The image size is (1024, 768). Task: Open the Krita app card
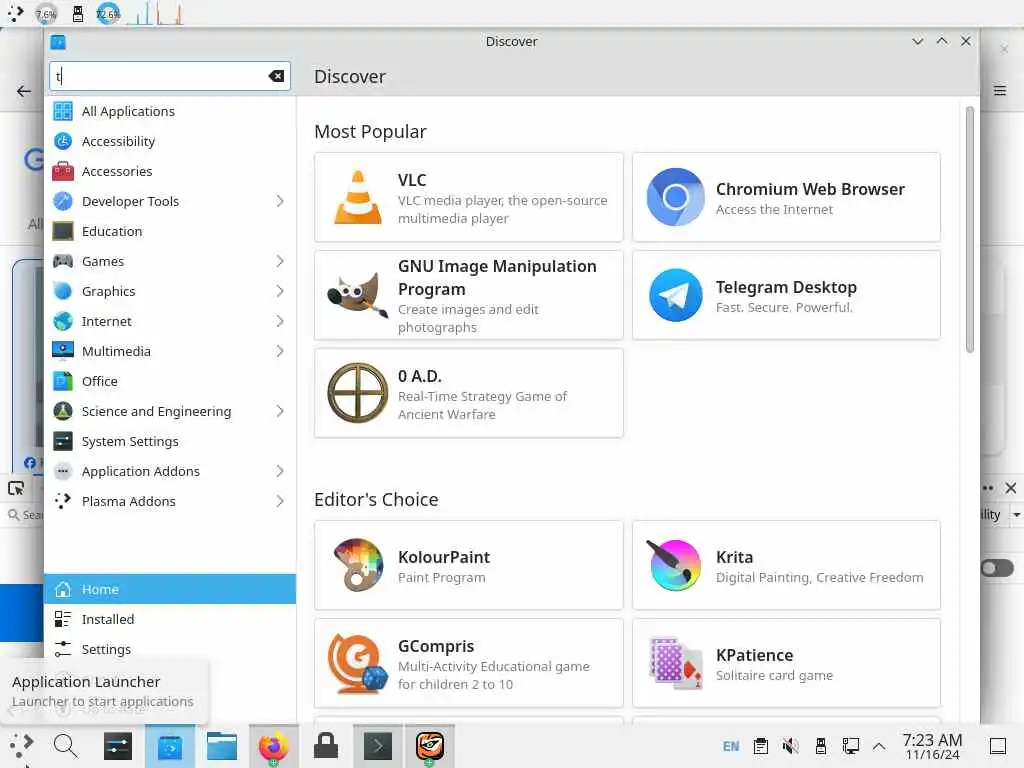point(786,566)
